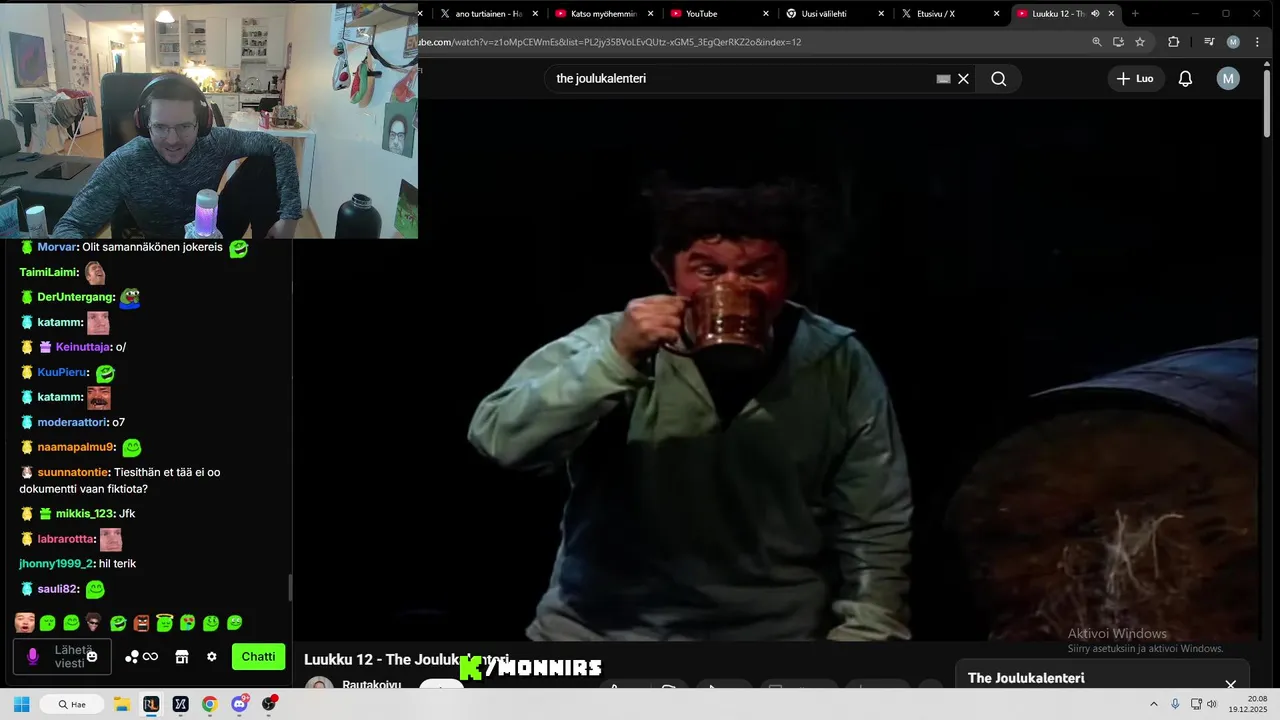Close the YouTube tab
This screenshot has width=1280, height=720.
pos(766,14)
